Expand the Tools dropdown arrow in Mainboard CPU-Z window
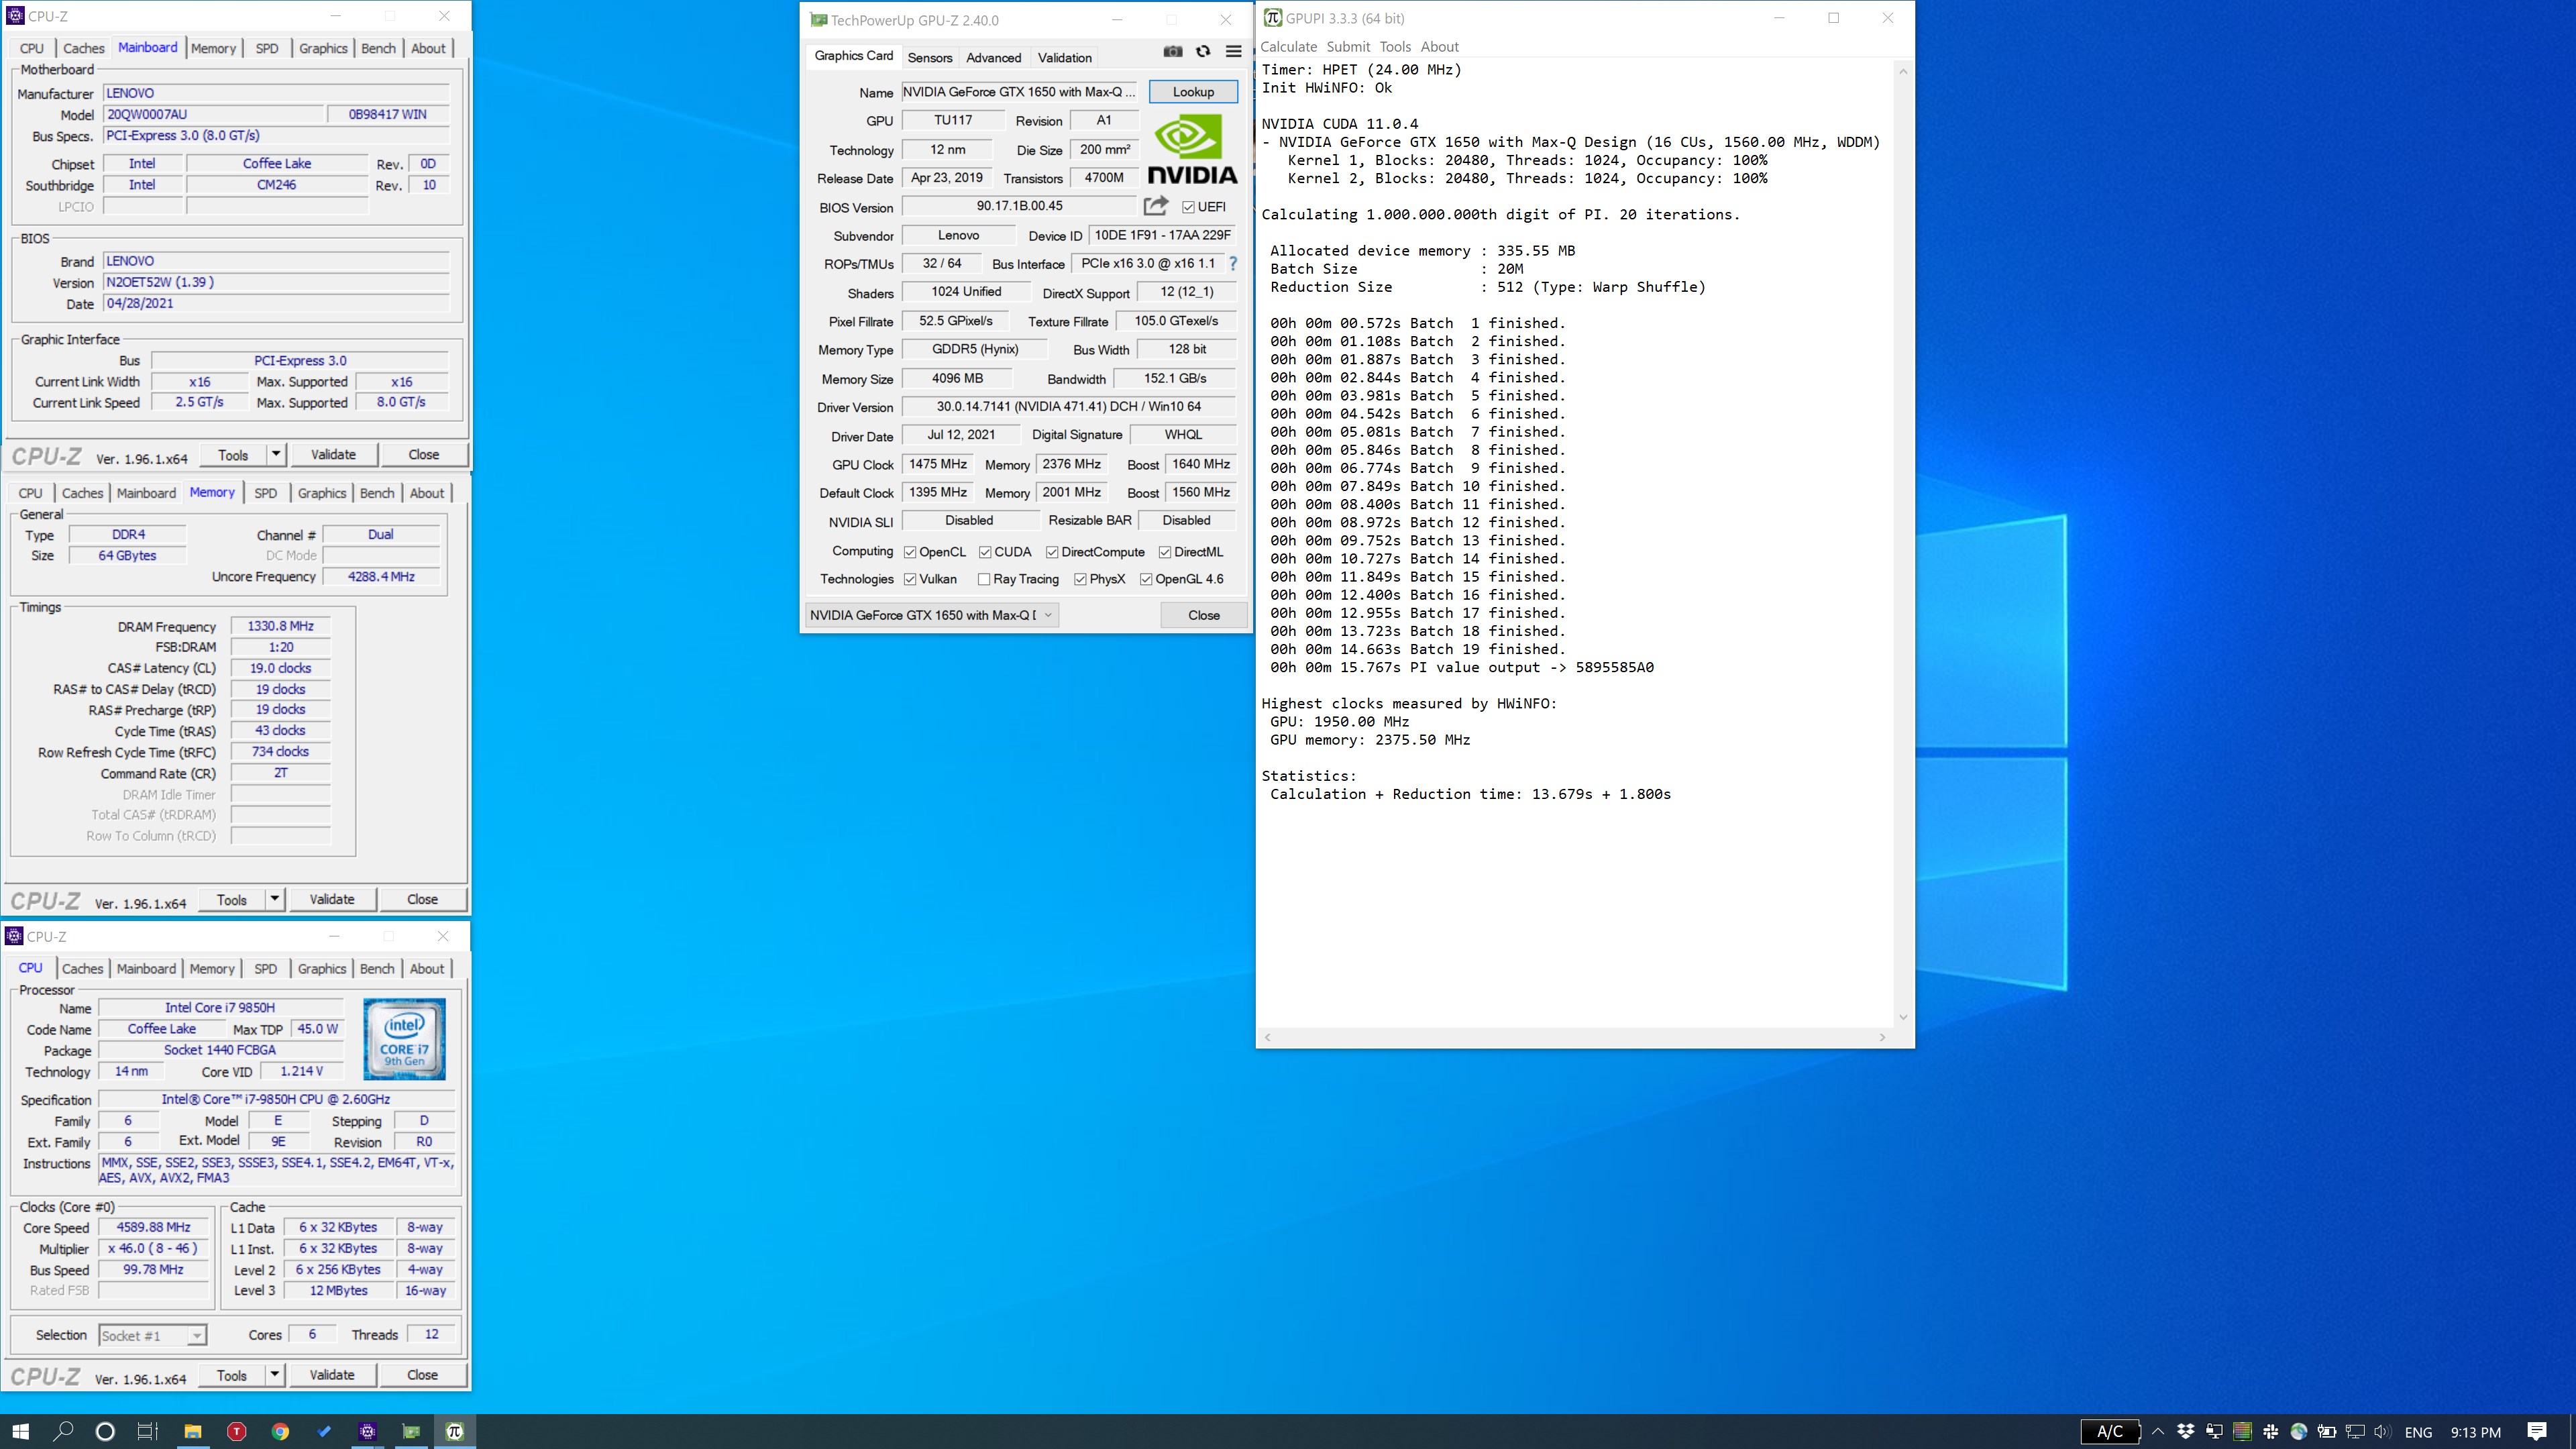This screenshot has height=1449, width=2576. tap(276, 454)
